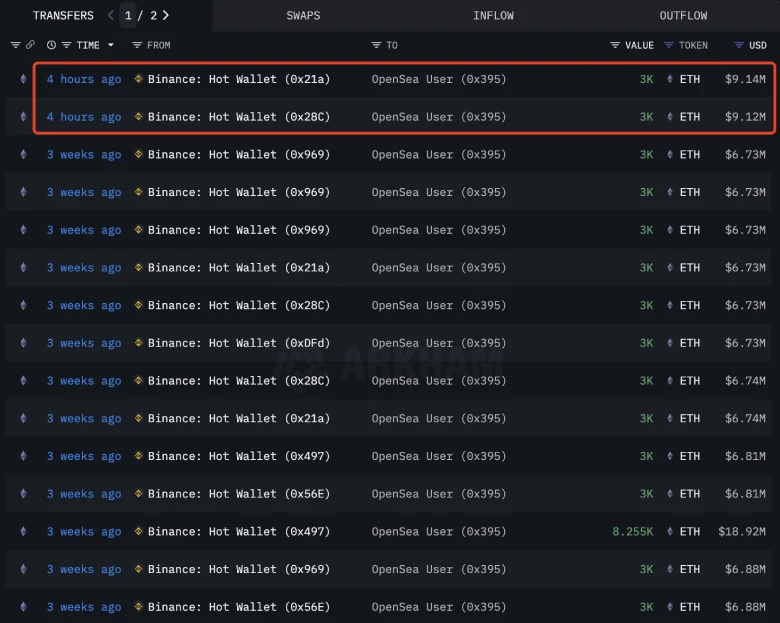Image resolution: width=780 pixels, height=623 pixels.
Task: Open the USD column filter
Action: [739, 45]
